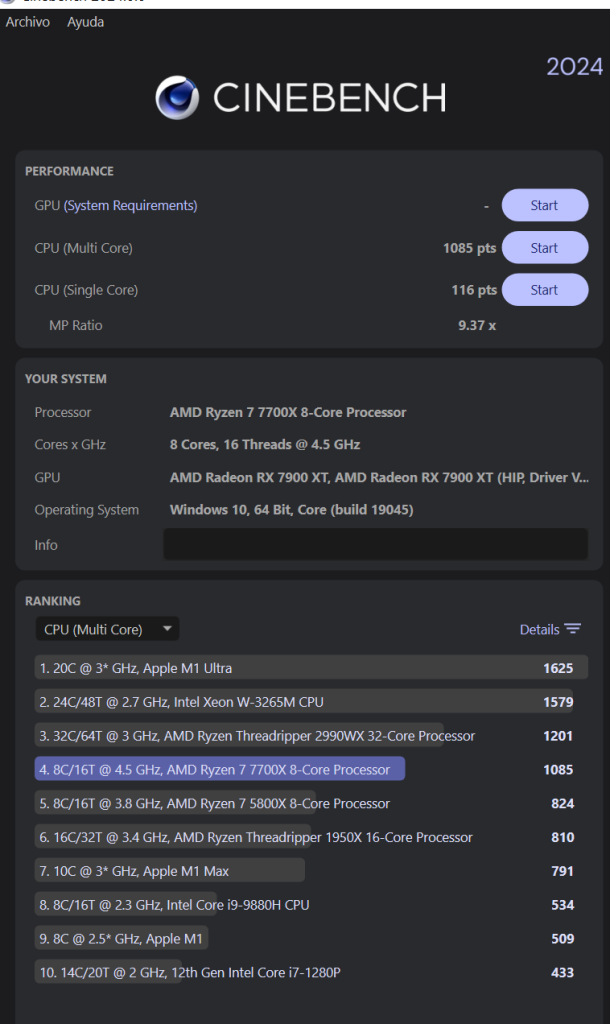Click the 8 Cores, 16 Threads value
Viewport: 610px width, 1024px height.
click(x=265, y=444)
